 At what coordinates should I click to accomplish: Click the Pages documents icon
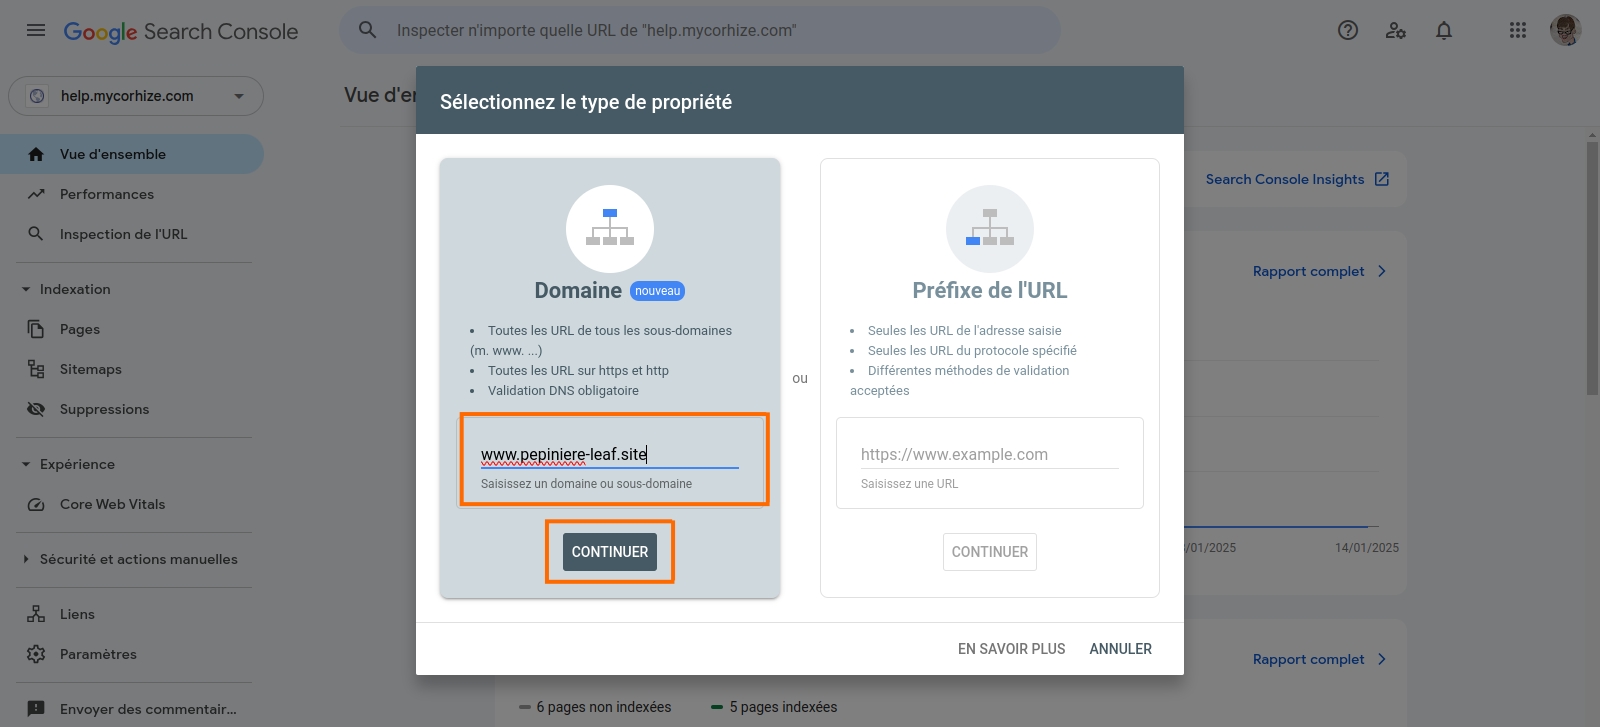click(x=36, y=329)
